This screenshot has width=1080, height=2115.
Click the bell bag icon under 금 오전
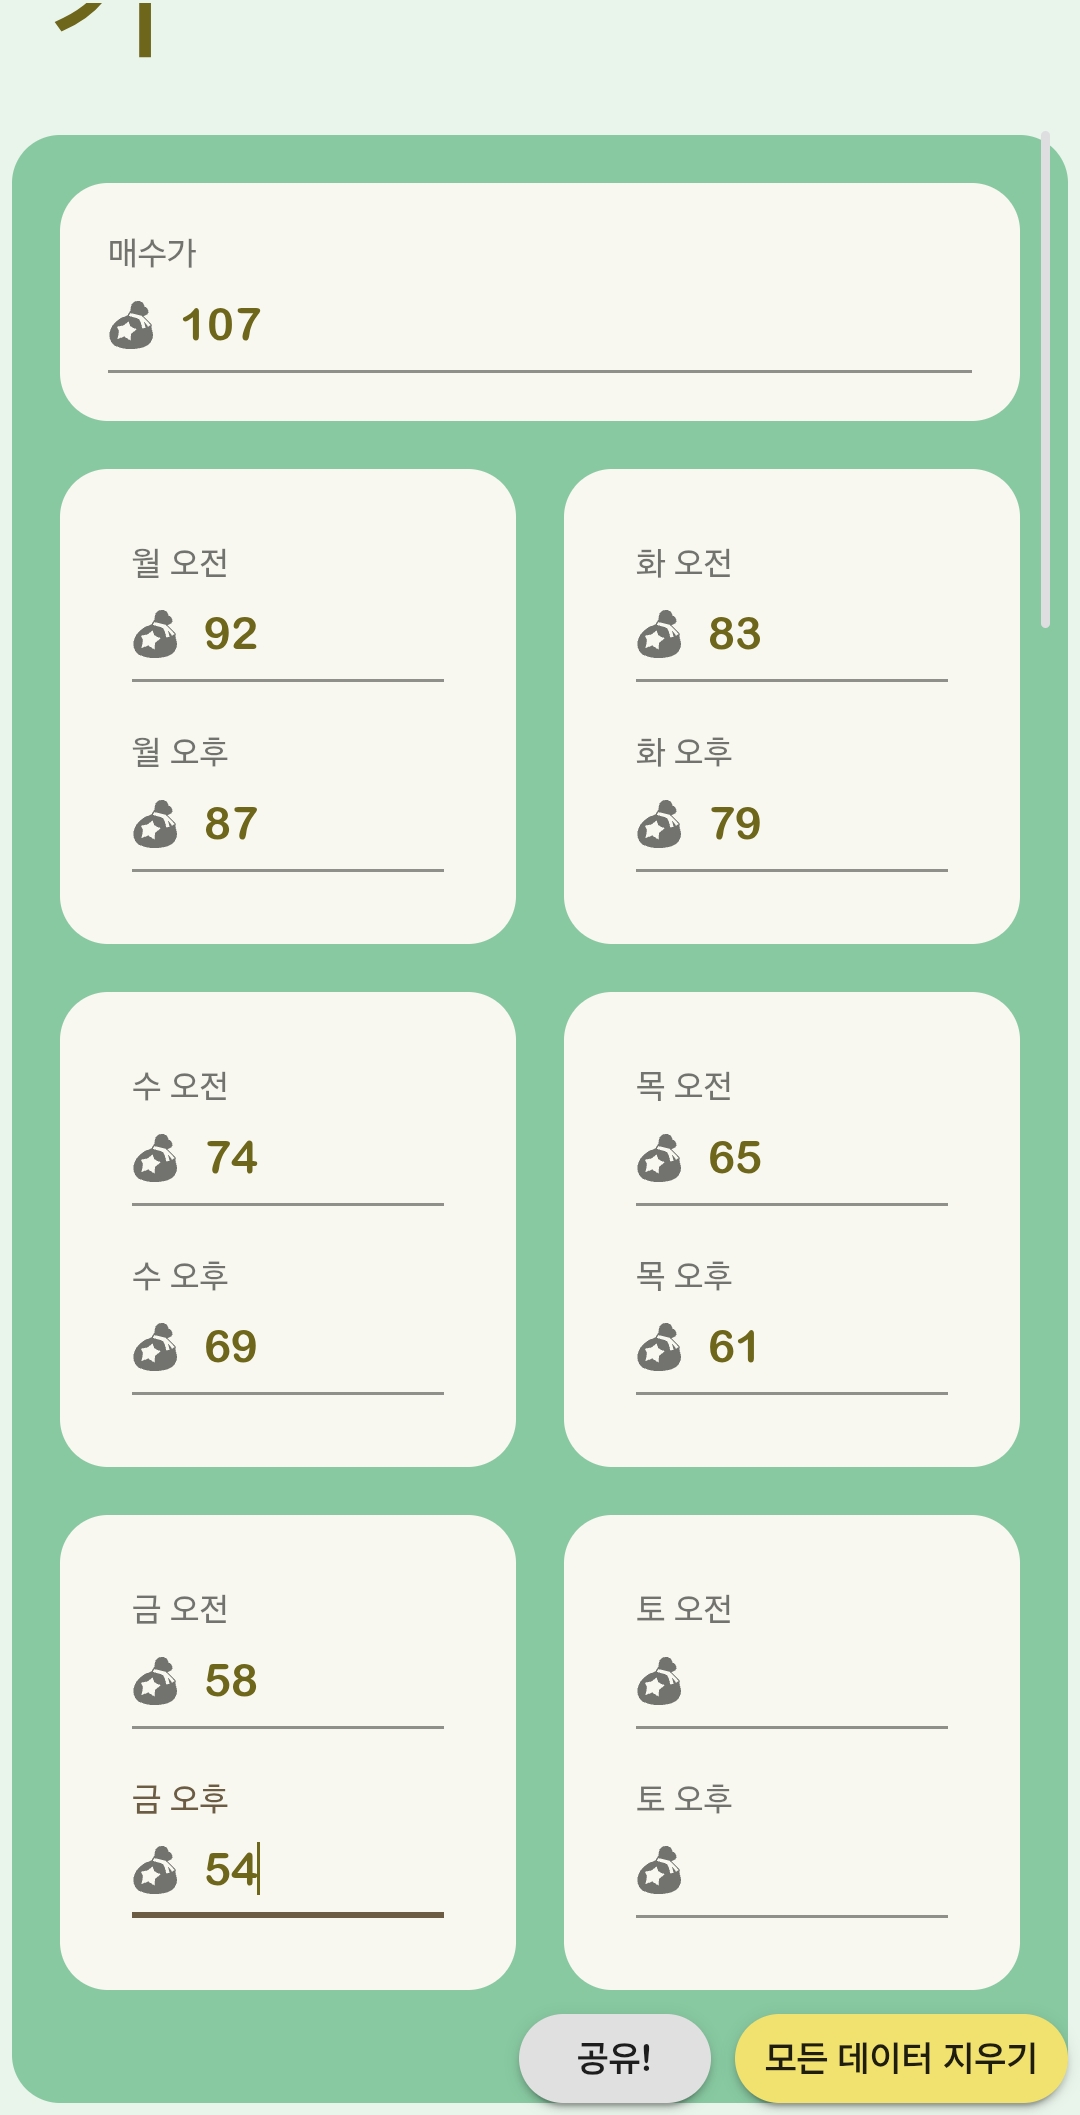click(155, 1682)
